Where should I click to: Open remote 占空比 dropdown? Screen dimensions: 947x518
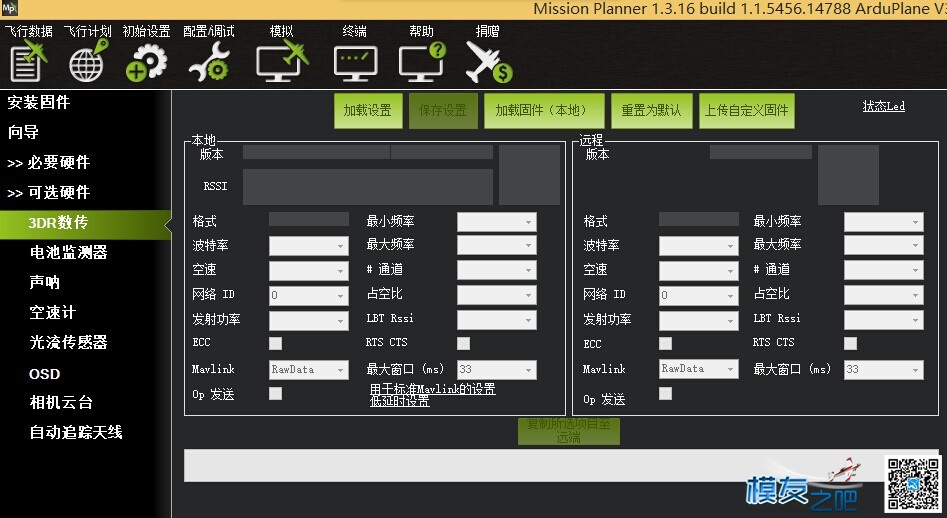coord(884,295)
